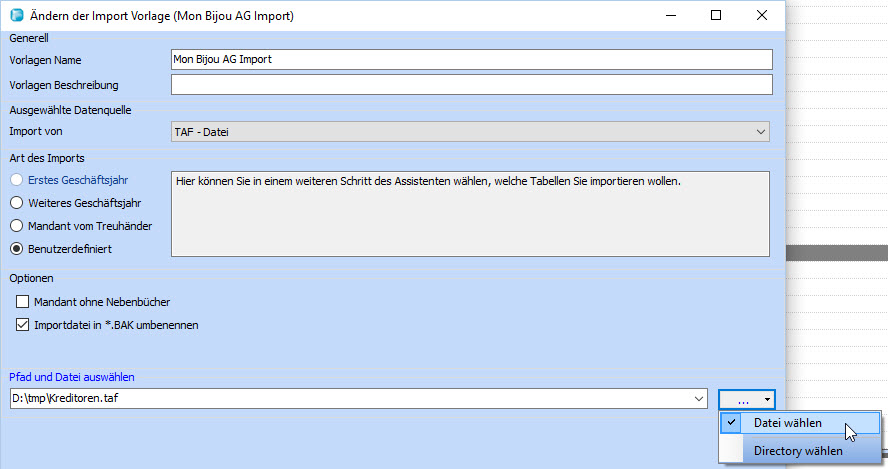Click the browse split button with ellipsis

[742, 399]
